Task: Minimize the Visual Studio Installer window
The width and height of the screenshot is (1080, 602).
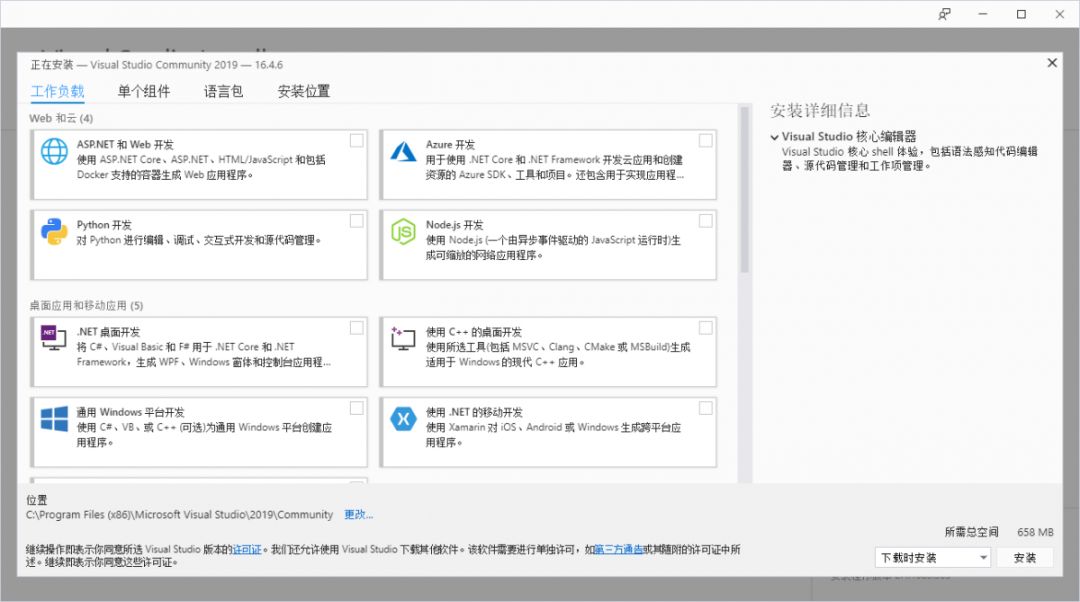Action: (983, 14)
